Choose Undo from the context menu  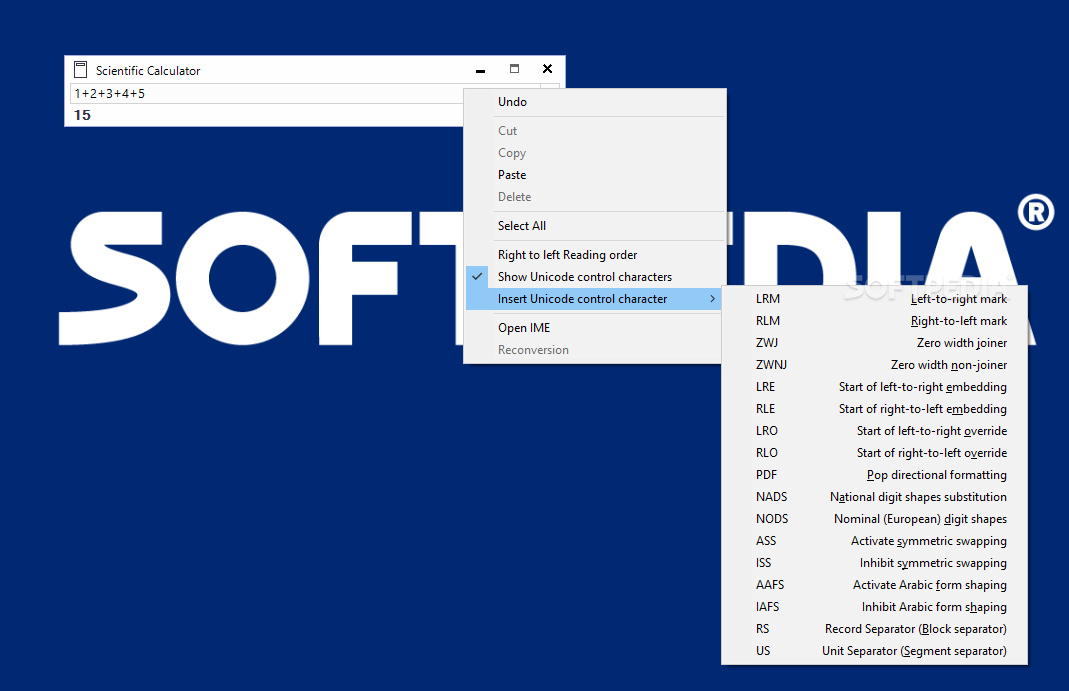tap(594, 102)
